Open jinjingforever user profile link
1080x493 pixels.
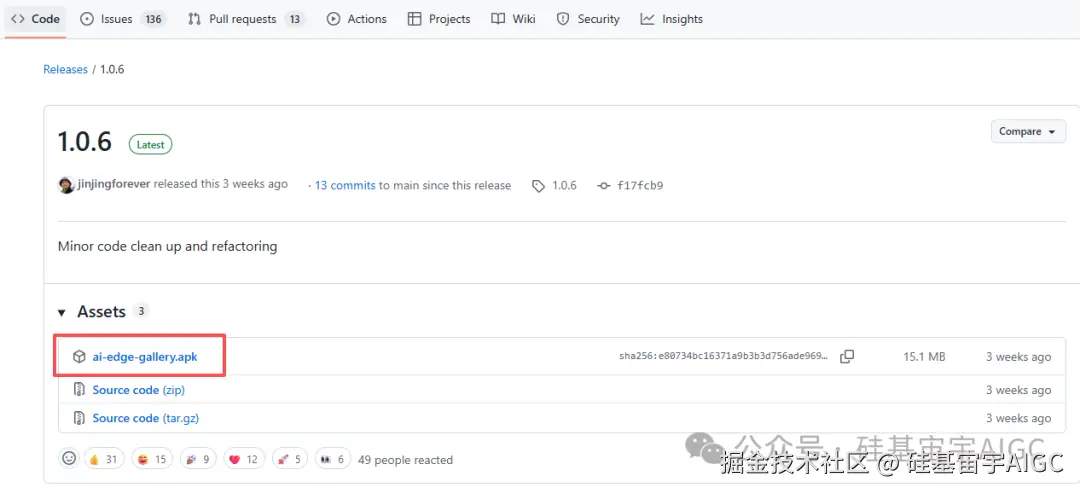[114, 185]
